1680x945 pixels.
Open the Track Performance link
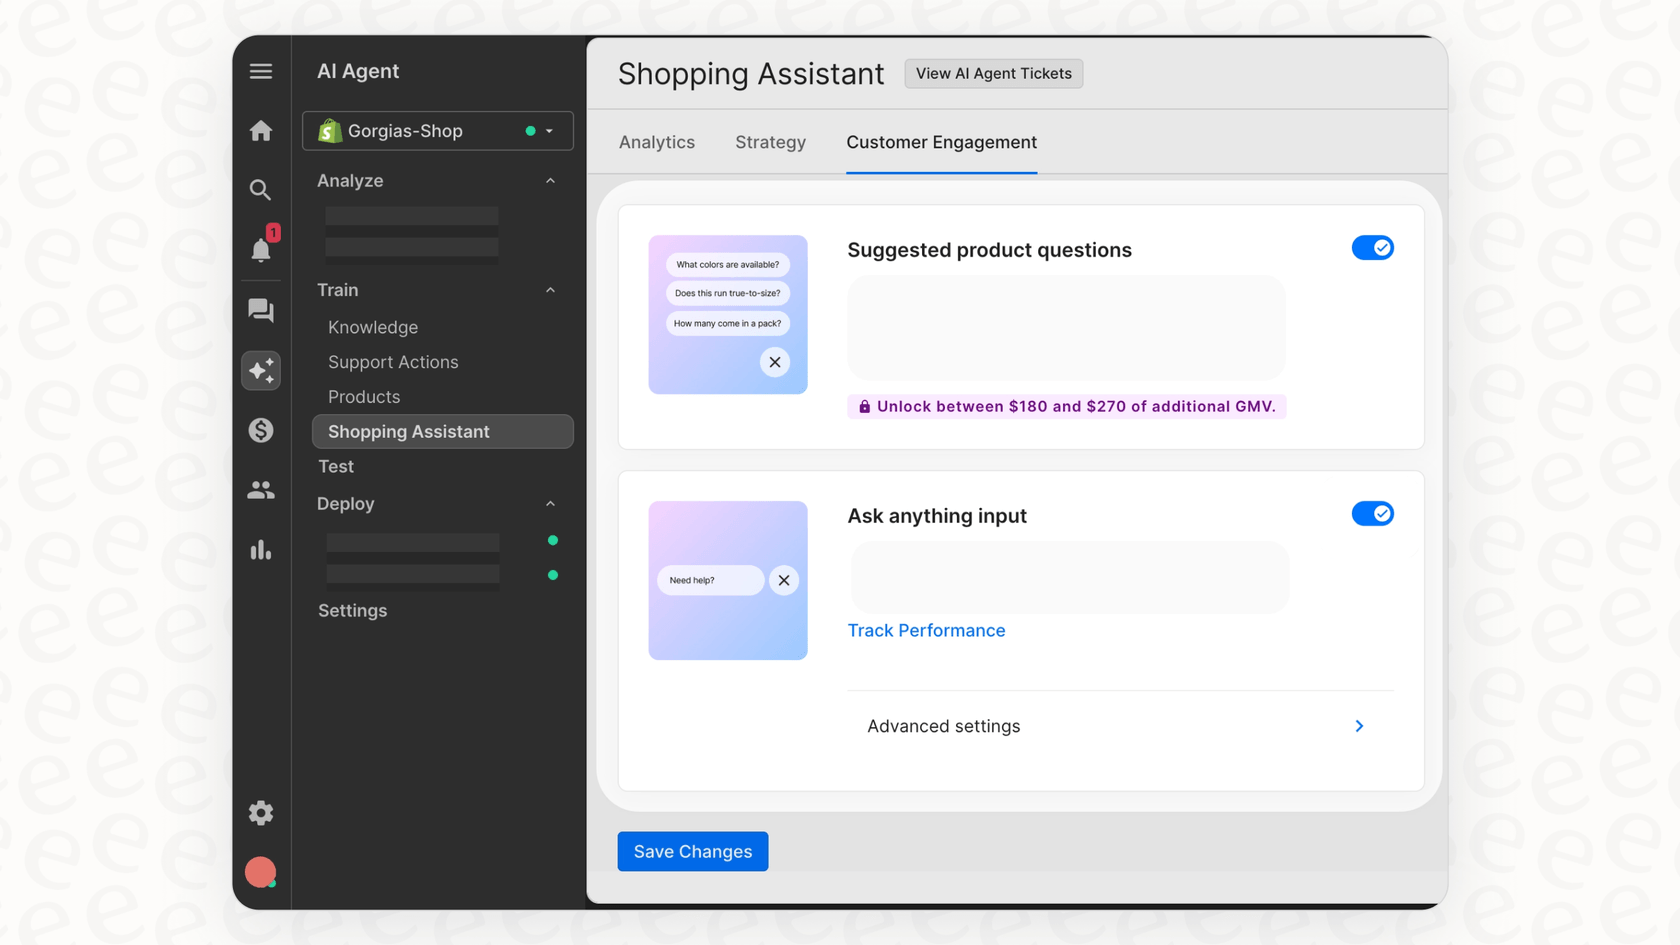pyautogui.click(x=926, y=630)
